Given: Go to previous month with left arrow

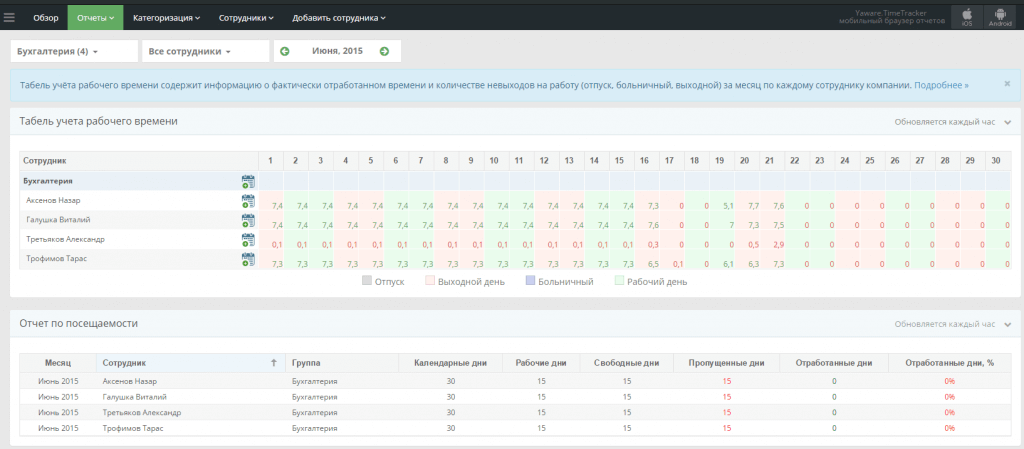Looking at the screenshot, I should coord(285,51).
